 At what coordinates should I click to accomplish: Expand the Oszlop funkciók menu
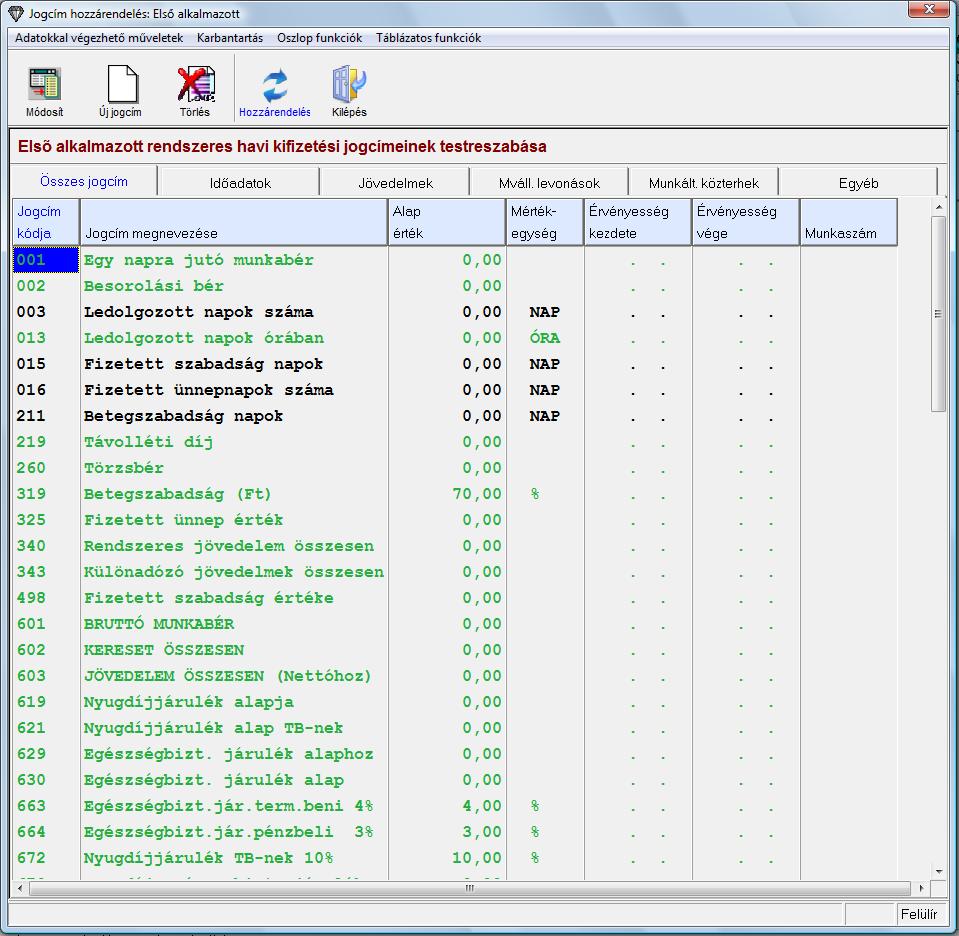319,38
